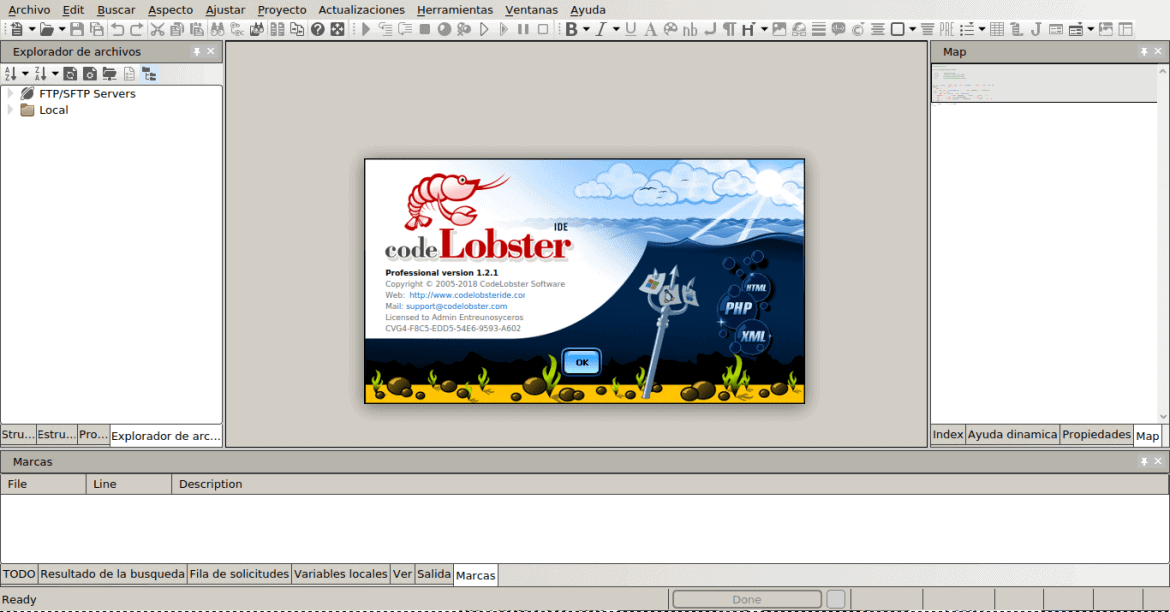This screenshot has width=1170, height=612.
Task: Open the dropdown beside the Bold icon
Action: [x=586, y=29]
